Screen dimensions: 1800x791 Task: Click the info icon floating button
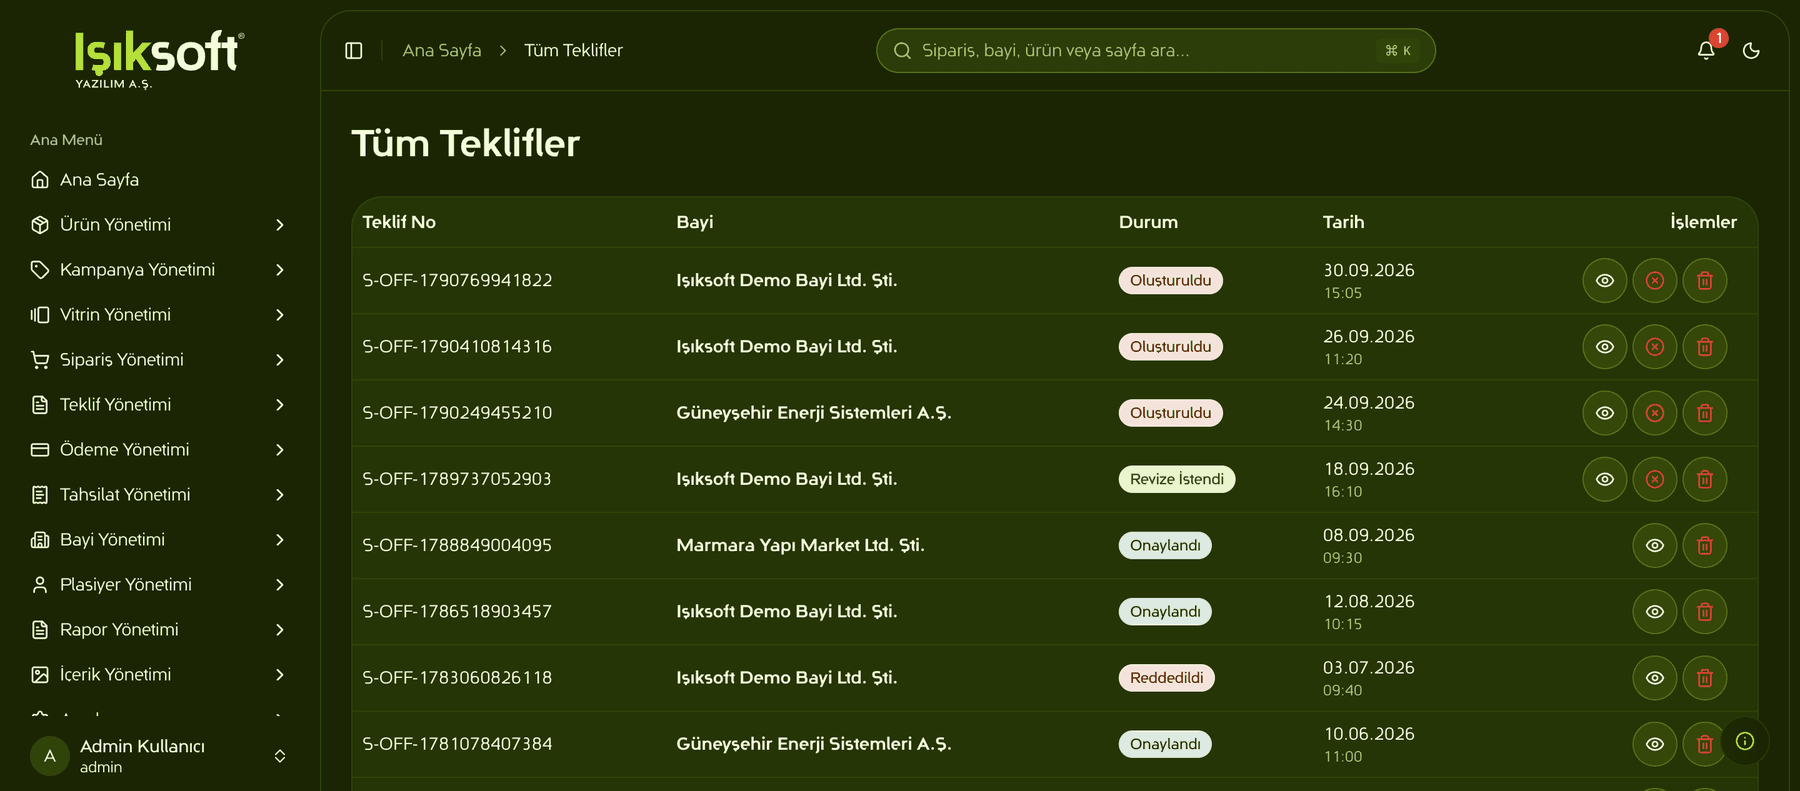1745,741
